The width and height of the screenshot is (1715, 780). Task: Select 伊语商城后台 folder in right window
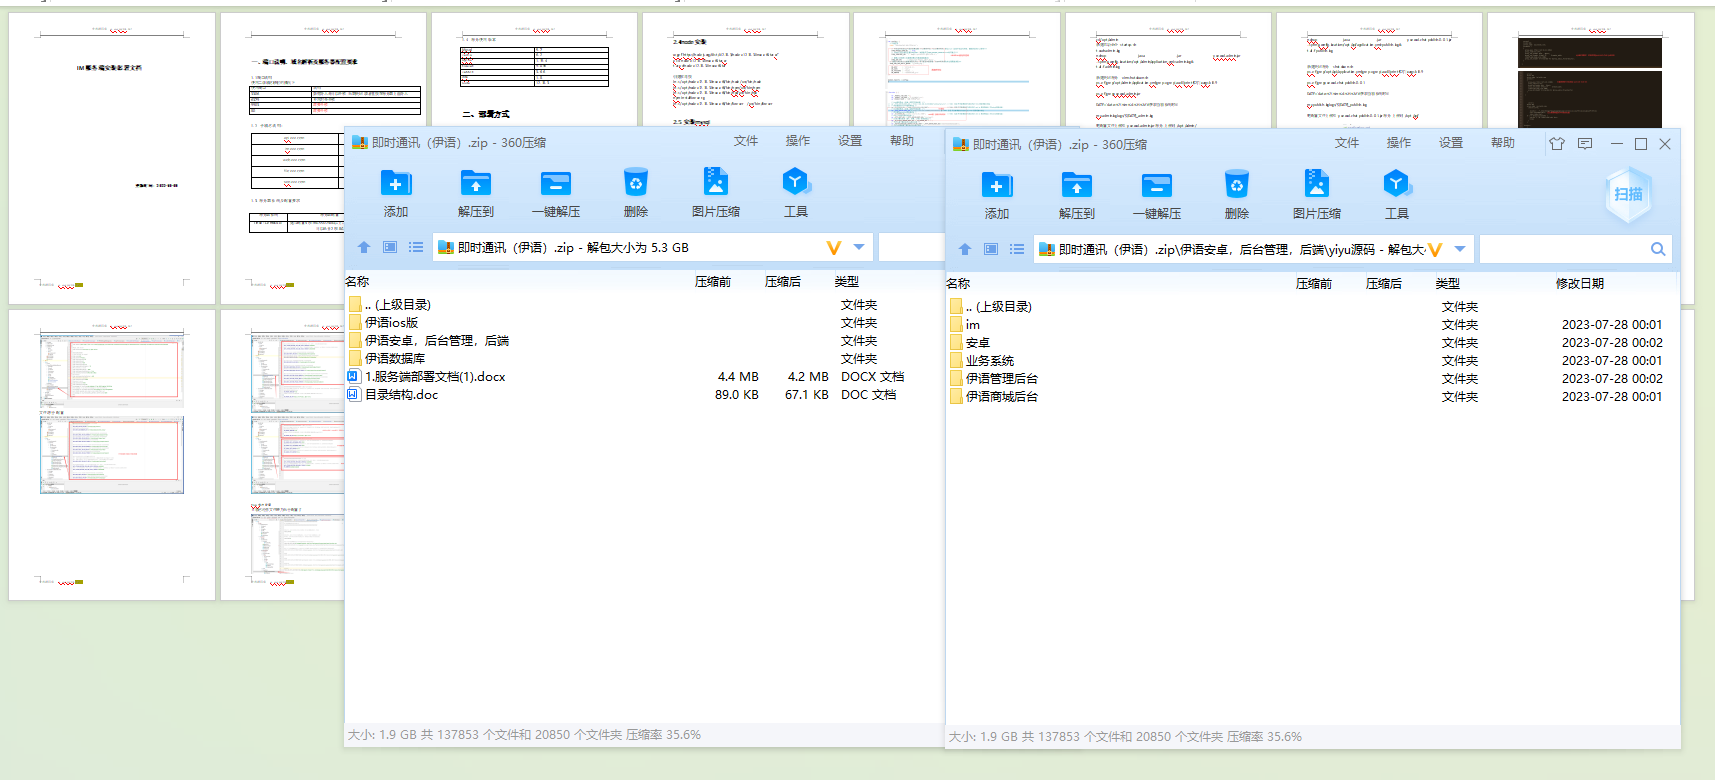[1002, 397]
